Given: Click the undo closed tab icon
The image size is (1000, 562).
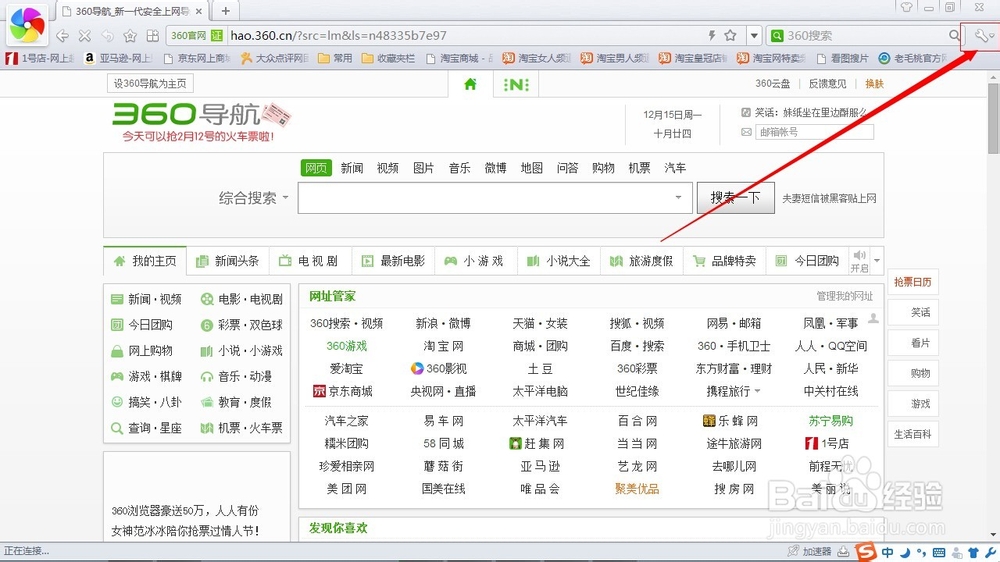Looking at the screenshot, I should click(107, 36).
